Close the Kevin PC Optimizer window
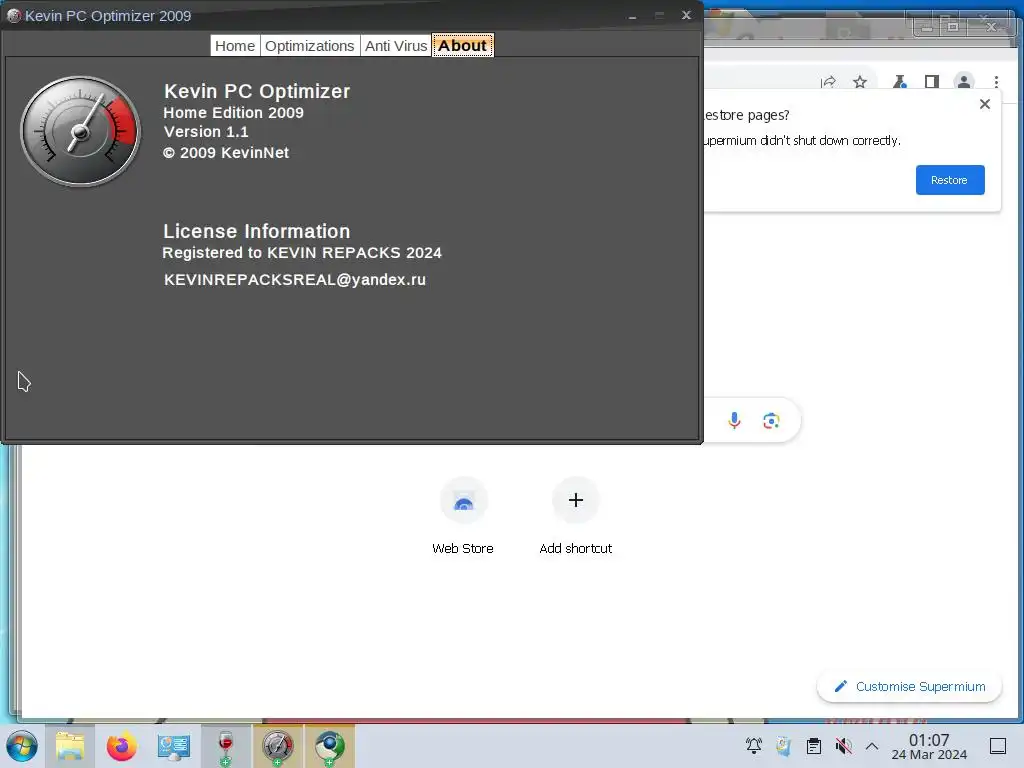The width and height of the screenshot is (1024, 768). 686,15
